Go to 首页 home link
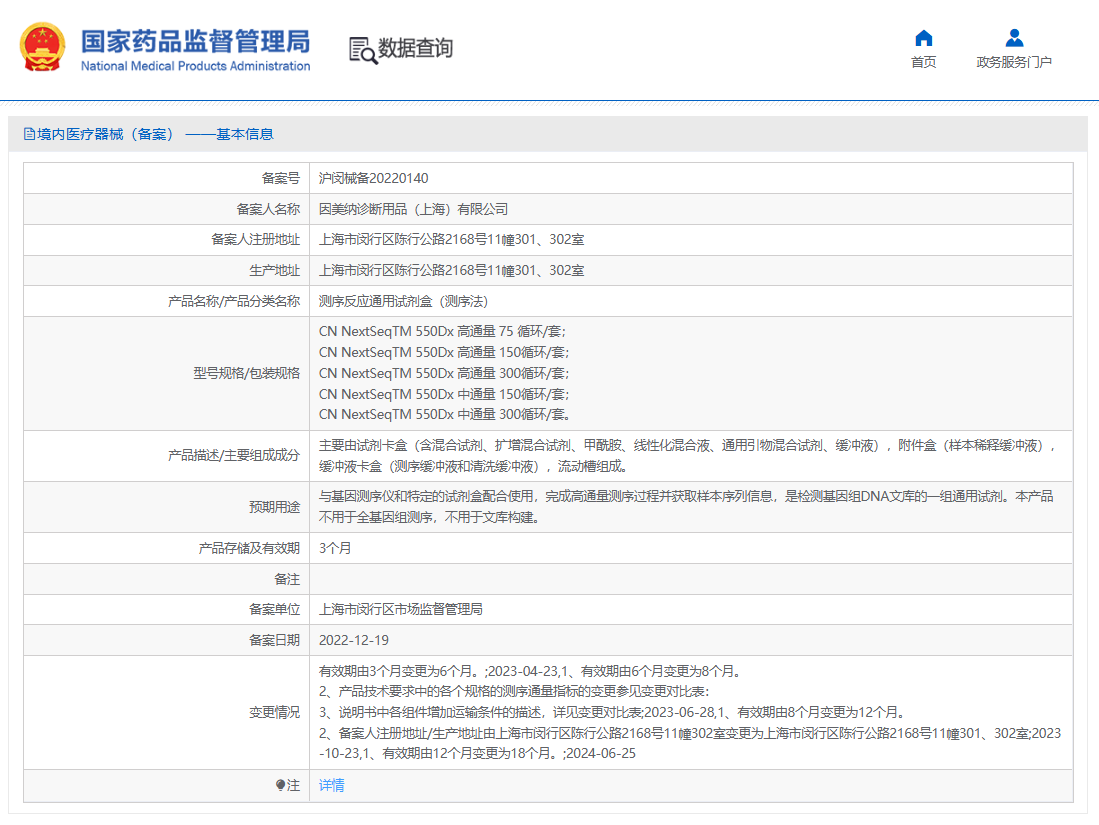Image resolution: width=1099 pixels, height=825 pixels. click(x=924, y=62)
